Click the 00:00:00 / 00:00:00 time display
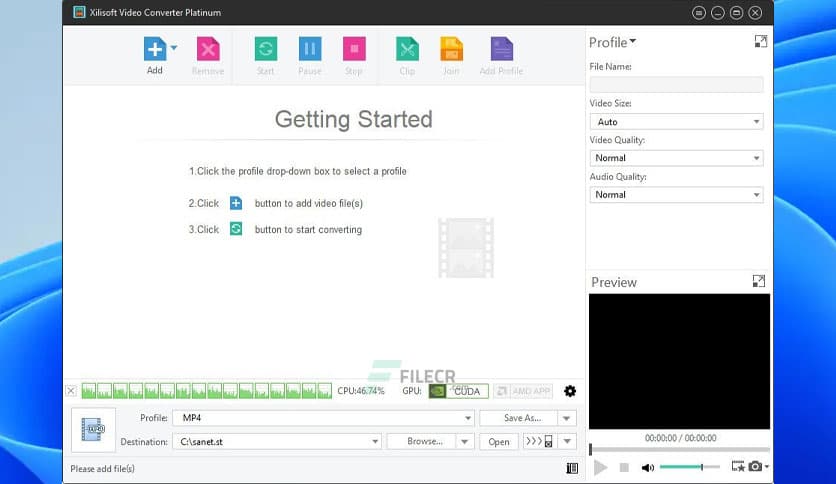This screenshot has width=836, height=484. coord(680,438)
